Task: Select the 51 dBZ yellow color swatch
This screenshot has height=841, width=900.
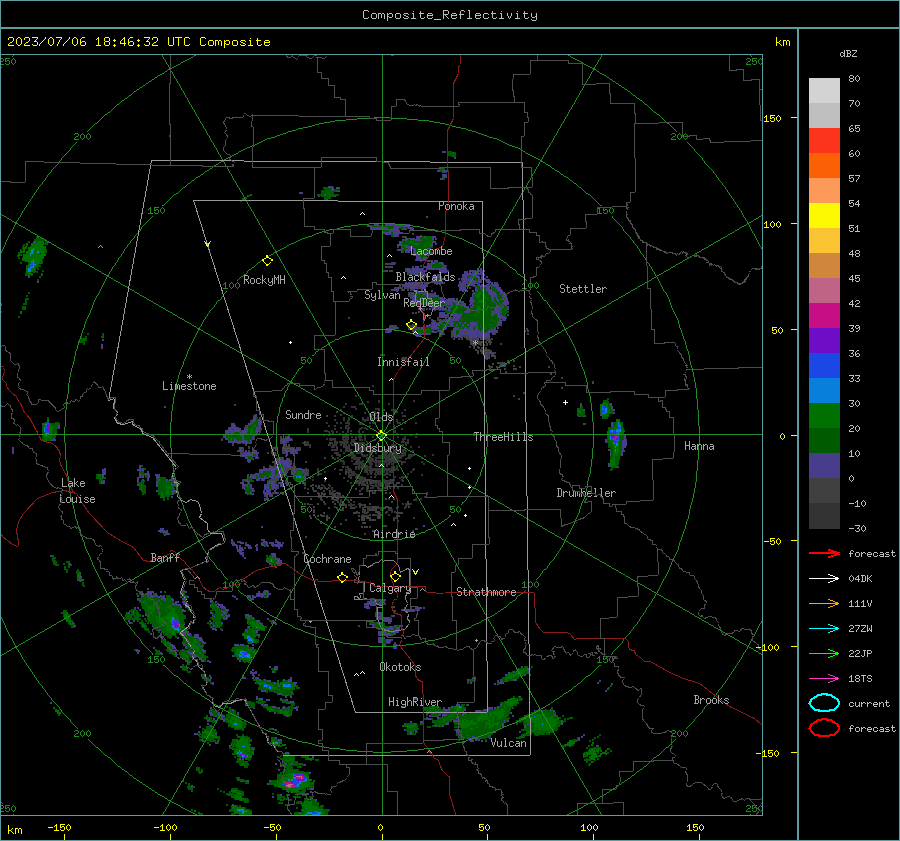Action: point(824,215)
